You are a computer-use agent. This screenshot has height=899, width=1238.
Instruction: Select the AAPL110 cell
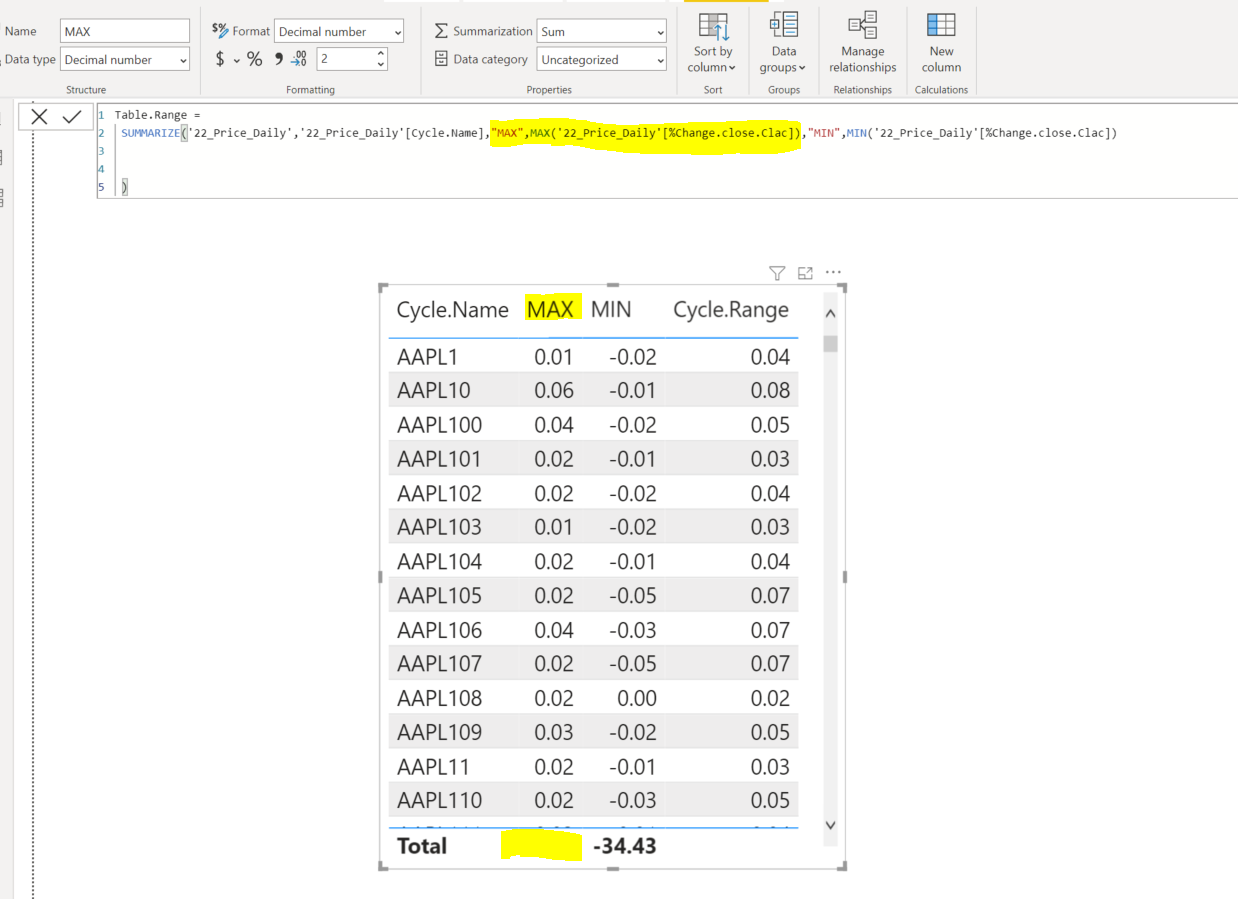click(439, 800)
